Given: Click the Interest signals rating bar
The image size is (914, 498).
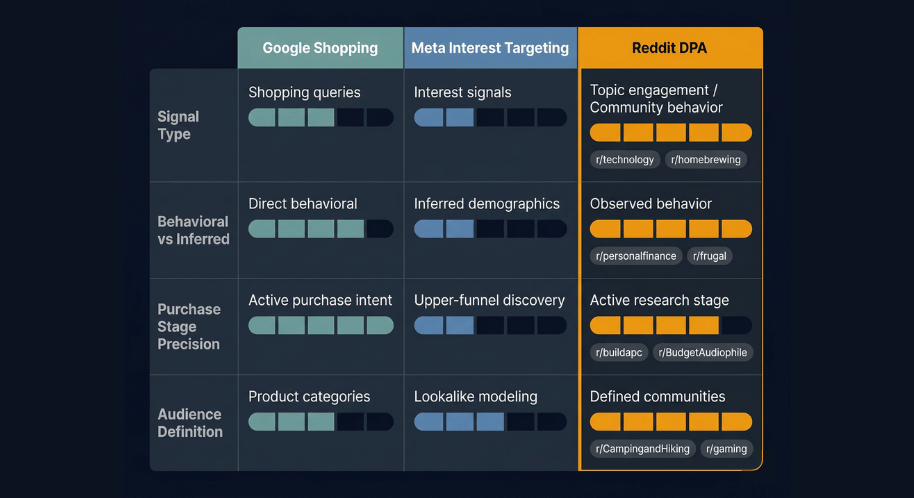Looking at the screenshot, I should pos(490,117).
